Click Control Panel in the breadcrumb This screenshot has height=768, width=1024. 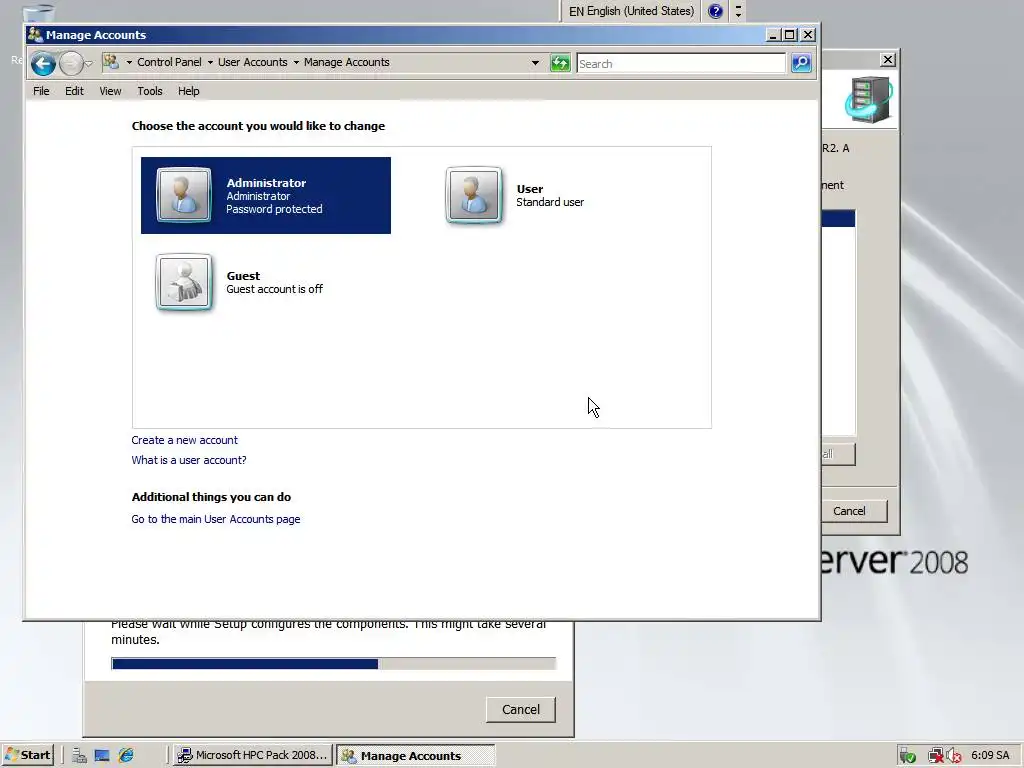tap(169, 62)
